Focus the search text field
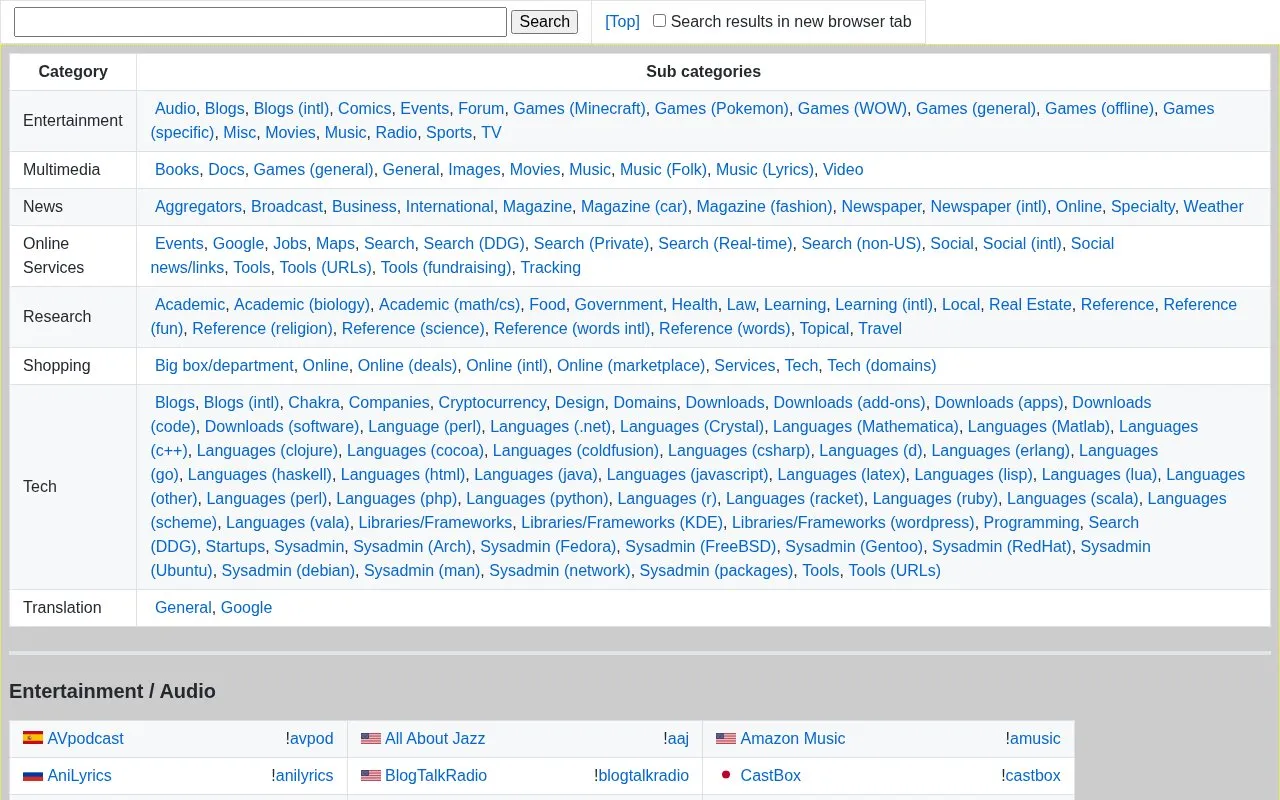 click(x=260, y=22)
